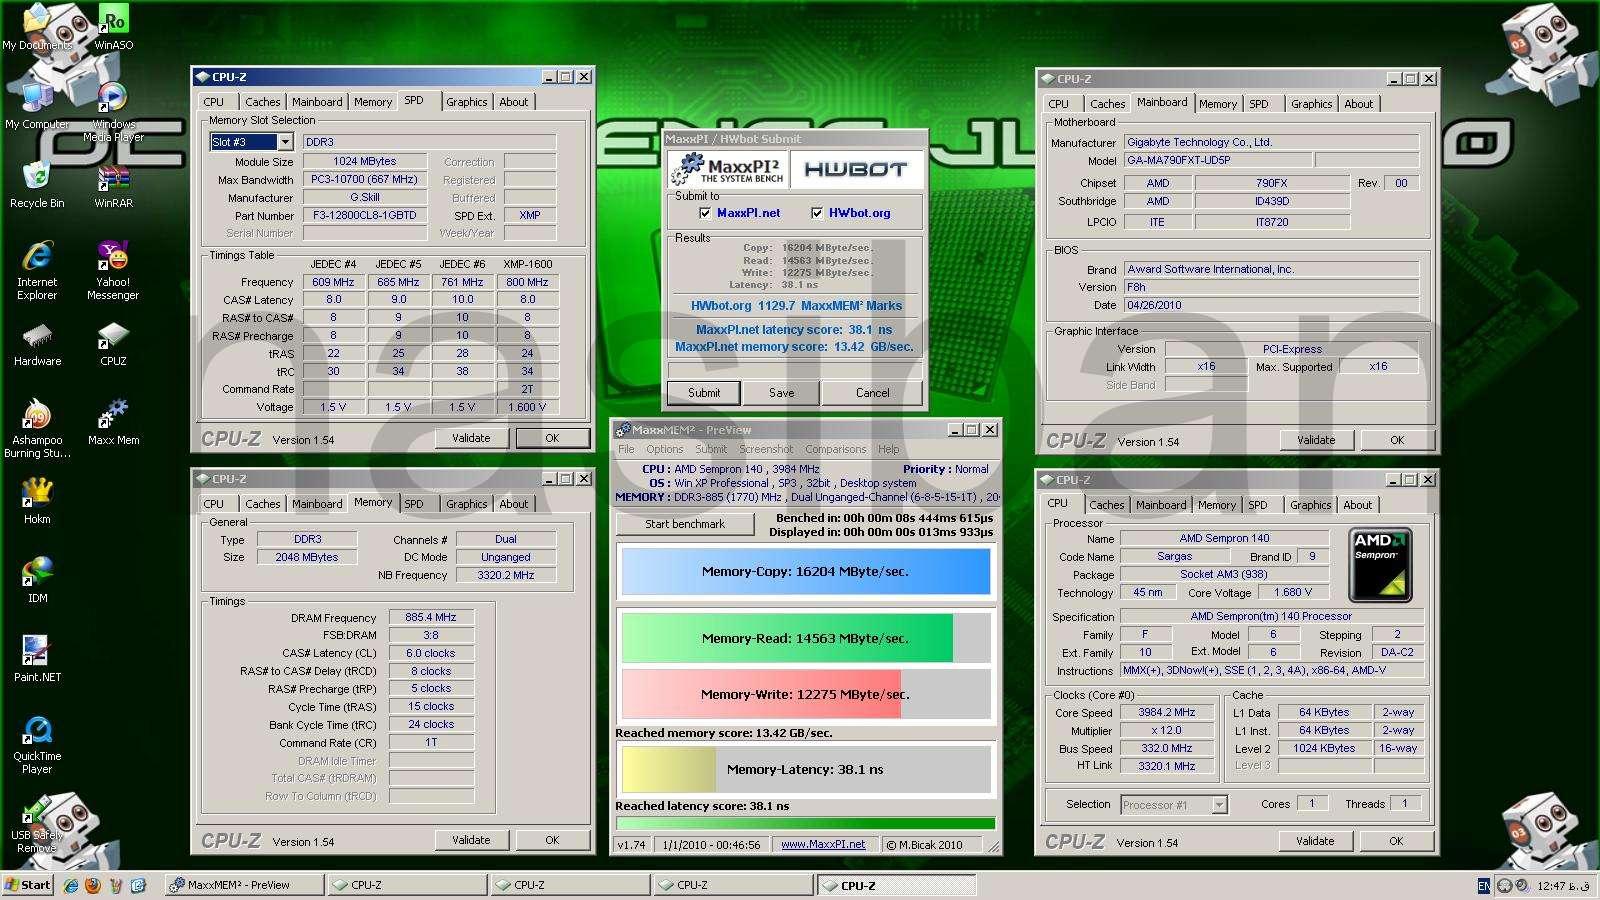Viewport: 1600px width, 900px height.
Task: Start benchmark in MaxxMEM
Action: click(x=685, y=524)
